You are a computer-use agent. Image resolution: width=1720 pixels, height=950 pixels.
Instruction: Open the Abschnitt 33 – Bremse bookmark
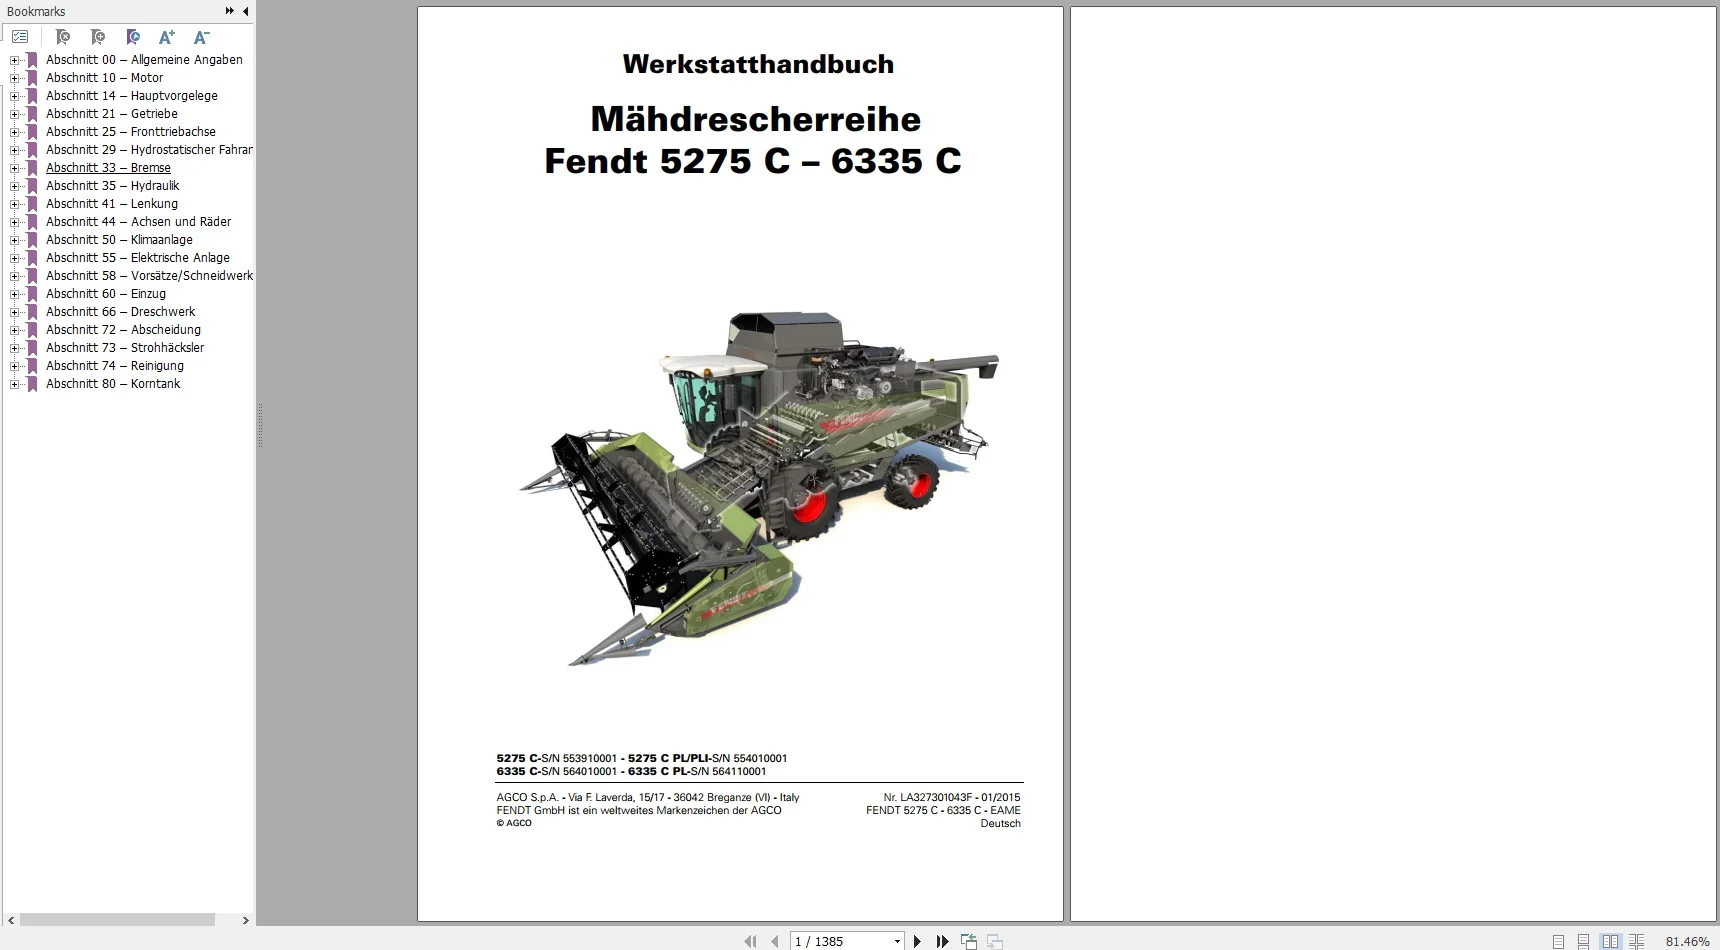pyautogui.click(x=108, y=168)
